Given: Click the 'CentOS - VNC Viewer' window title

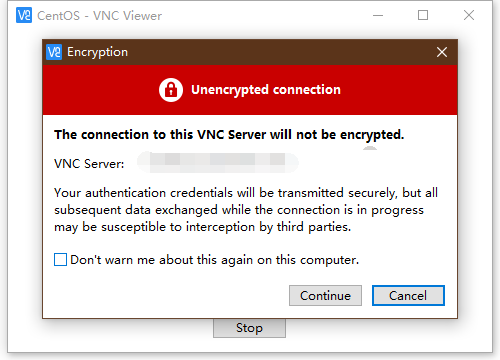Looking at the screenshot, I should (x=99, y=16).
